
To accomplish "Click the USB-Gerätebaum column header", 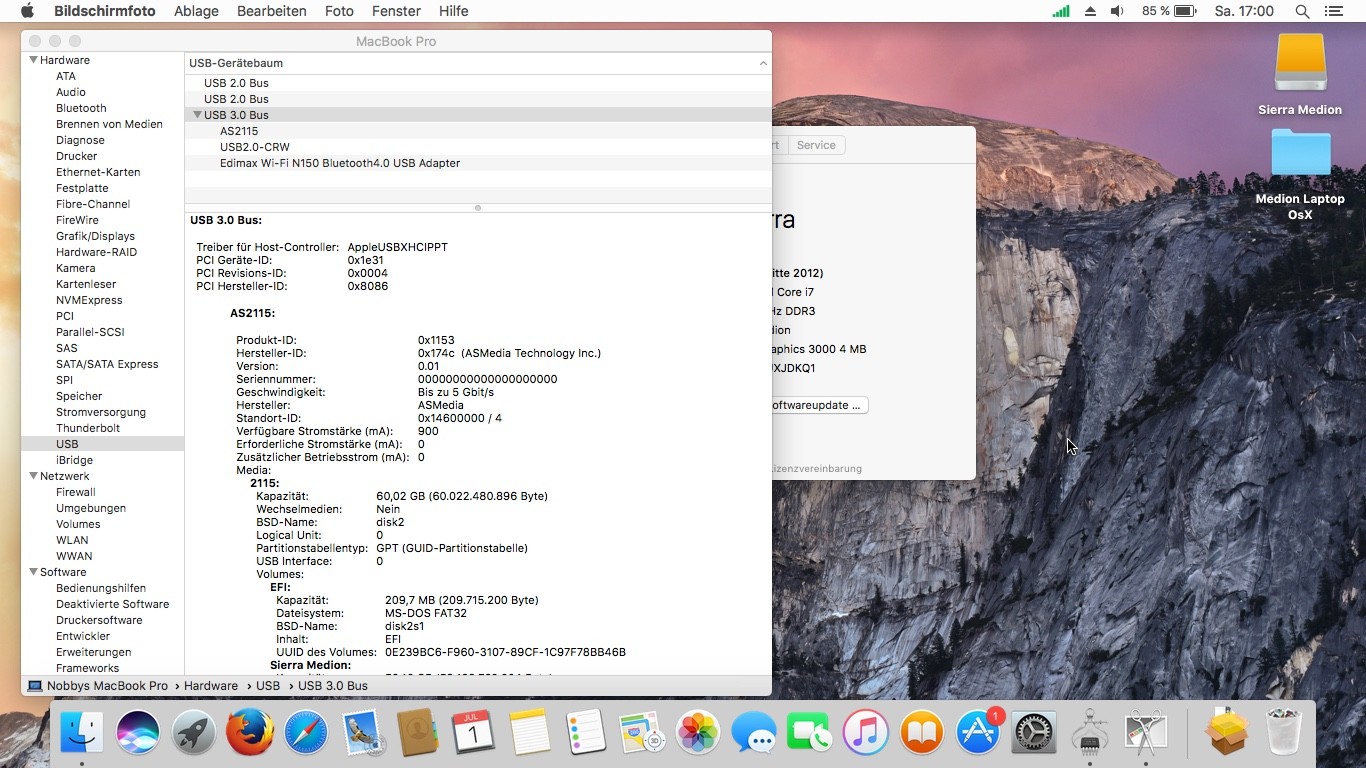I will 478,63.
